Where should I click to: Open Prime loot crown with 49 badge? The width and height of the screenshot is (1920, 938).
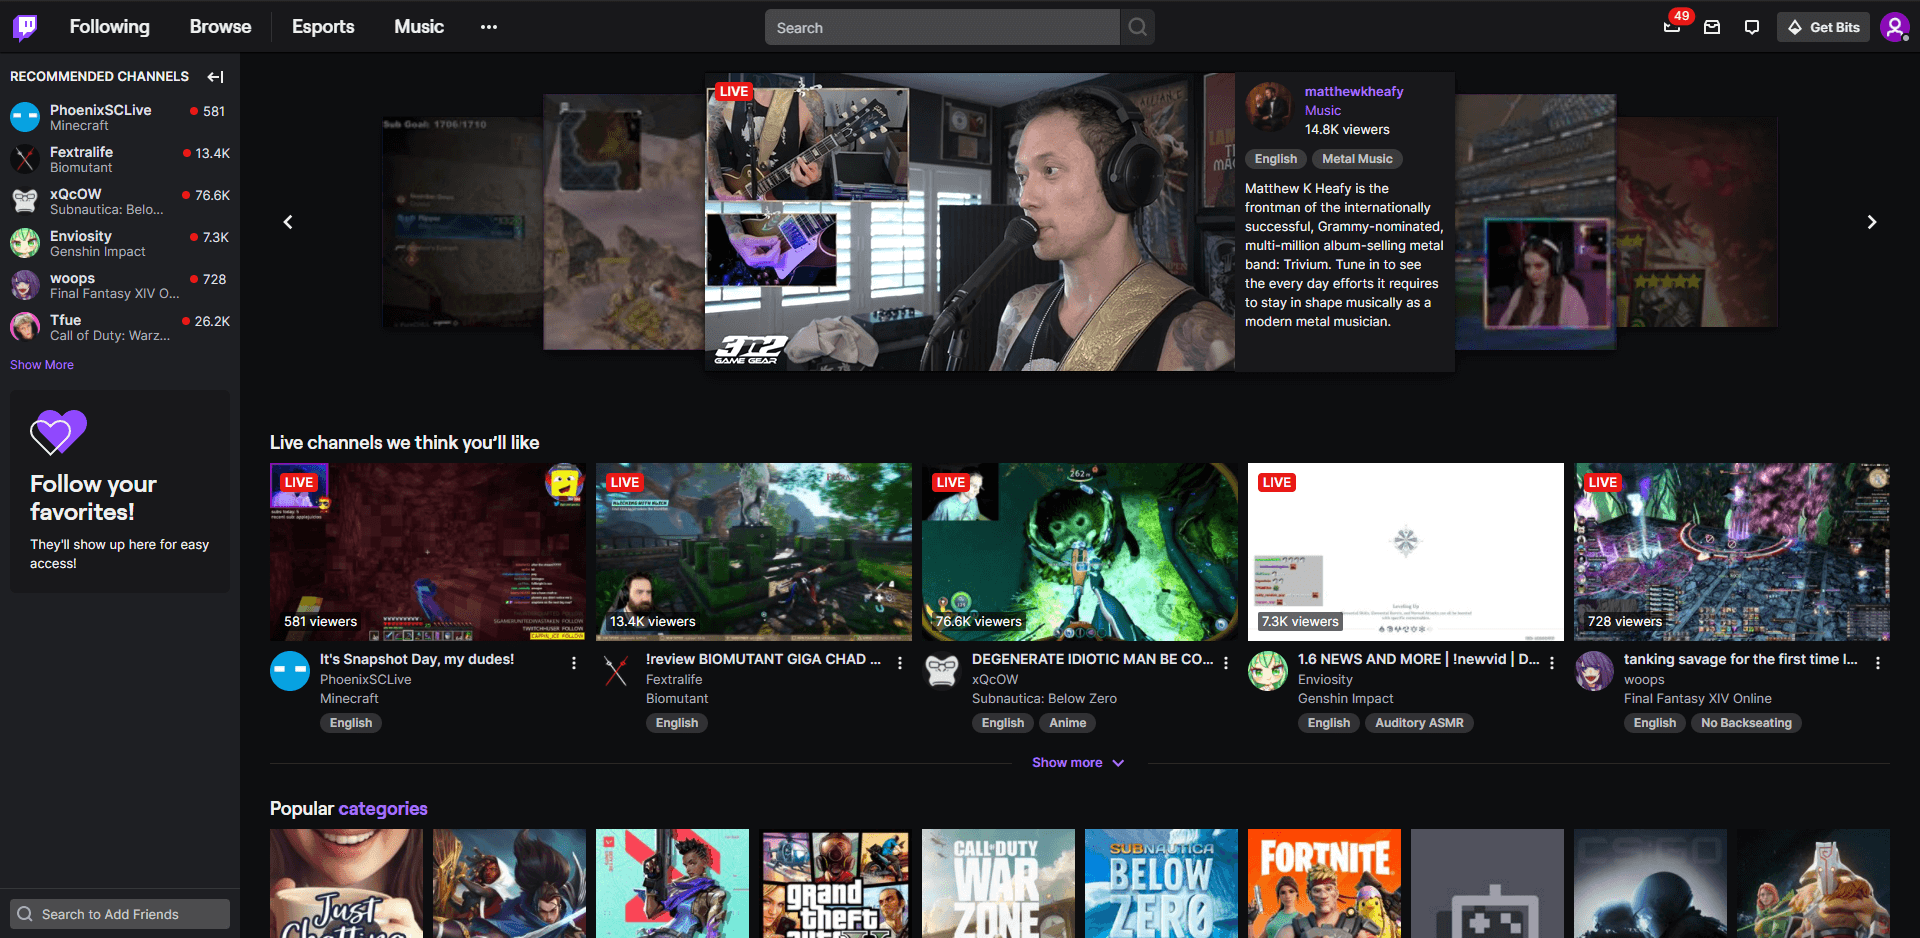pyautogui.click(x=1672, y=27)
